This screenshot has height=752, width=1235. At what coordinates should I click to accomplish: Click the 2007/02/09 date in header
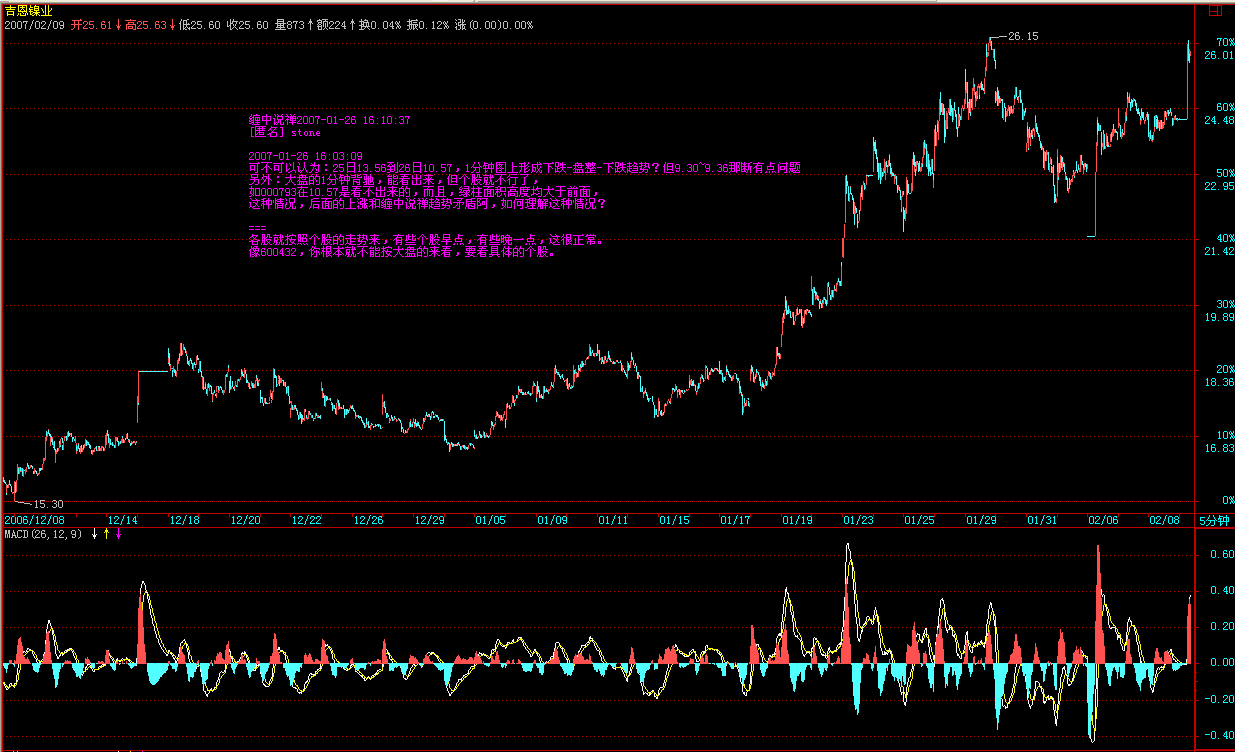[34, 25]
